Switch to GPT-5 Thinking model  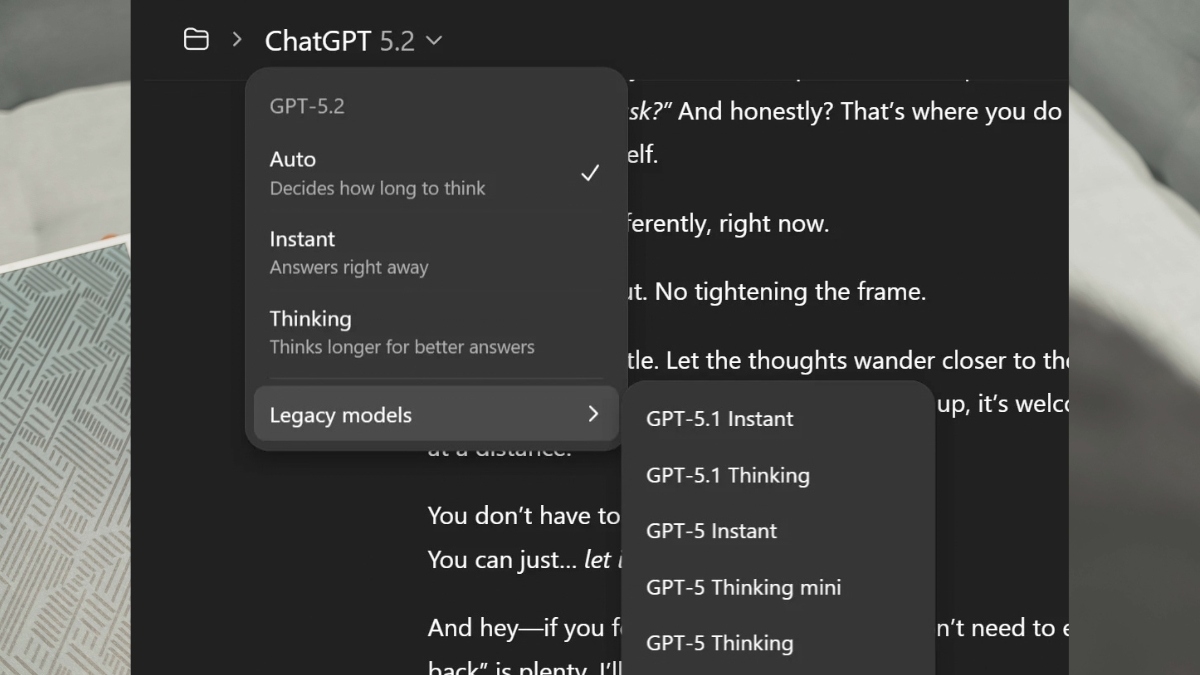[x=719, y=643]
